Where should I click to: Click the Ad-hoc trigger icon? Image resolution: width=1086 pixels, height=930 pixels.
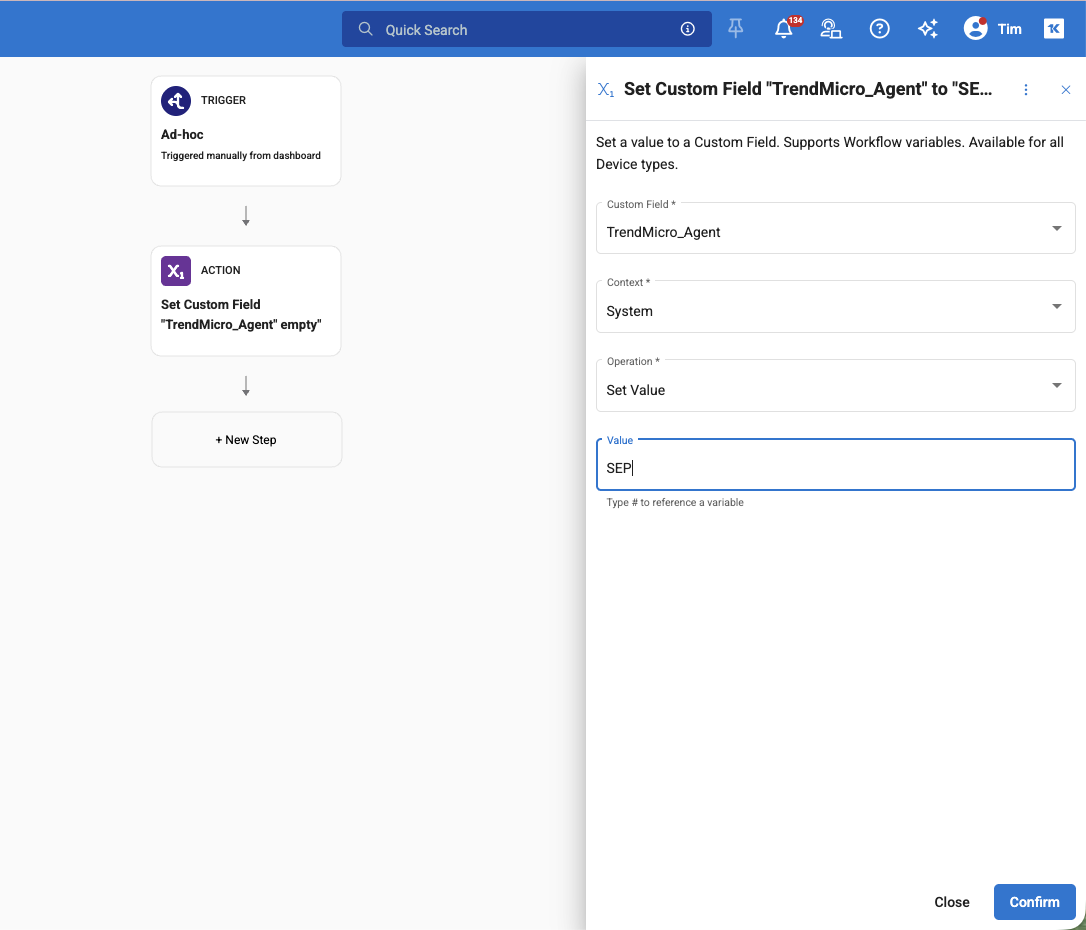point(176,101)
